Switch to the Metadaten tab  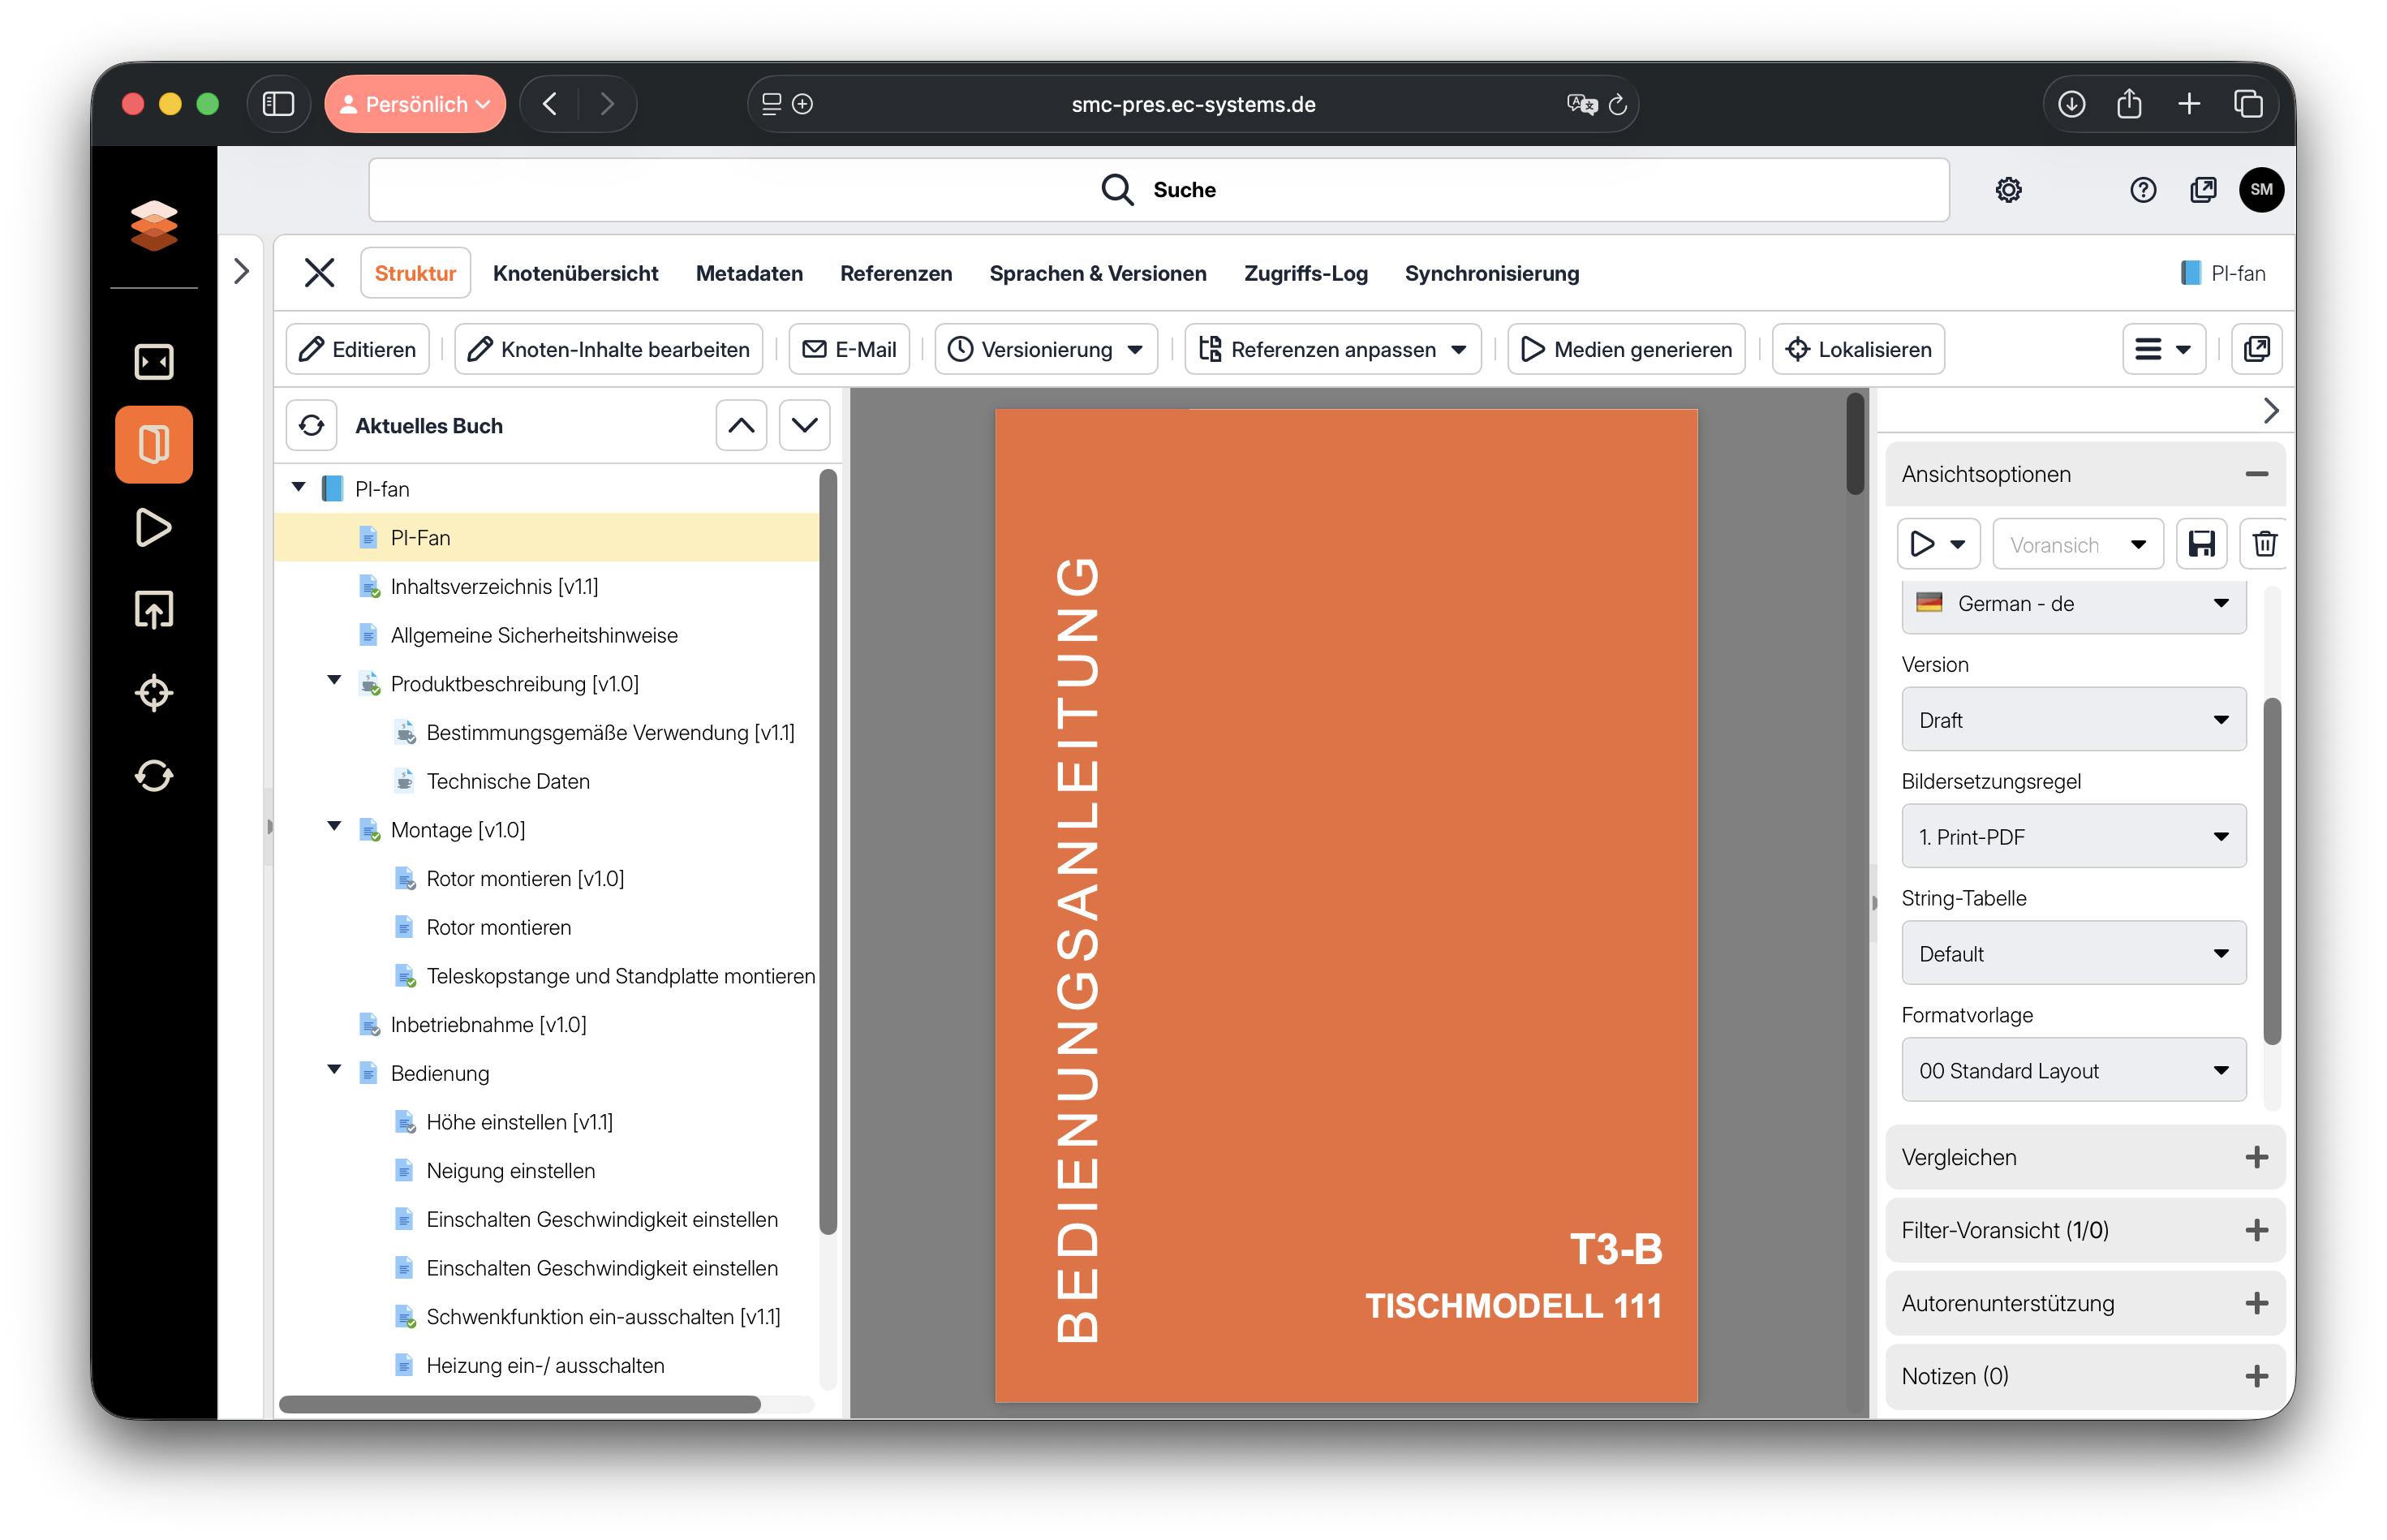point(749,273)
